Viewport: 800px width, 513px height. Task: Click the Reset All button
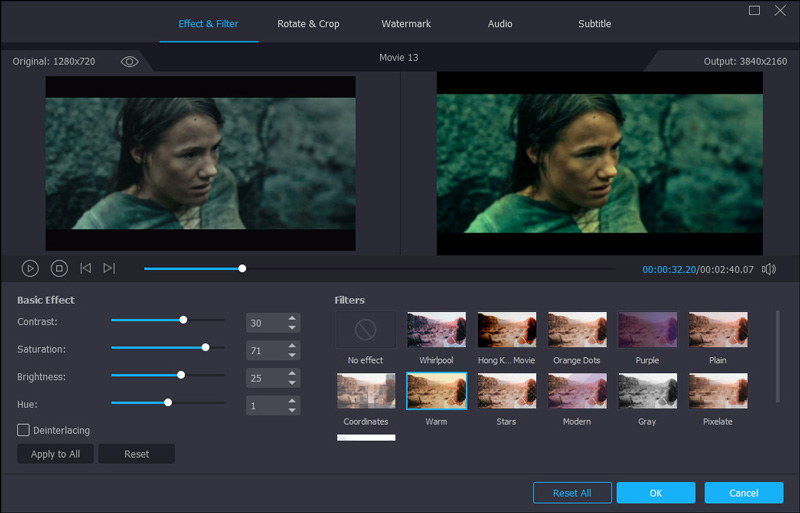(x=572, y=493)
